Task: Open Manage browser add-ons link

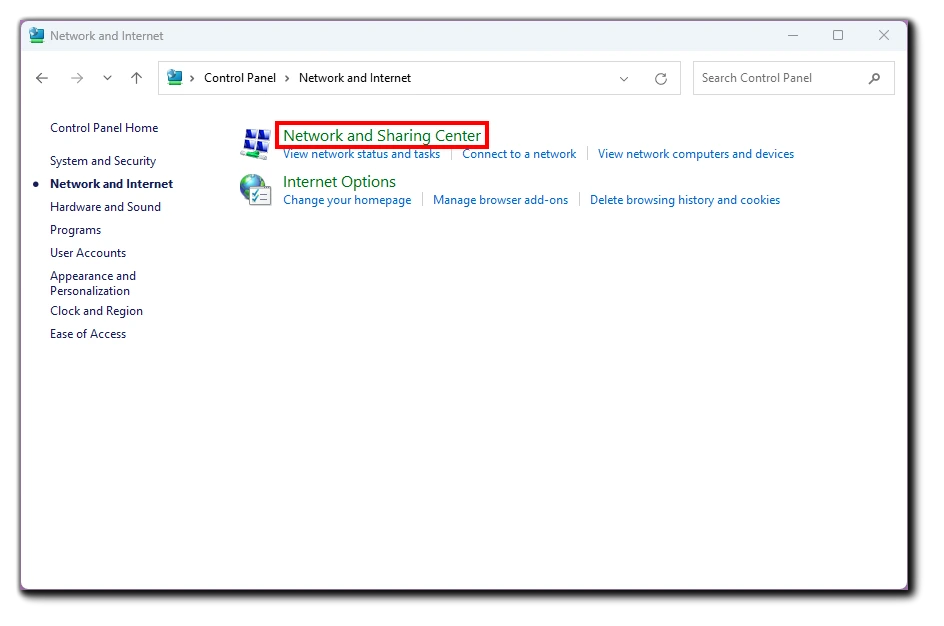Action: click(x=500, y=200)
